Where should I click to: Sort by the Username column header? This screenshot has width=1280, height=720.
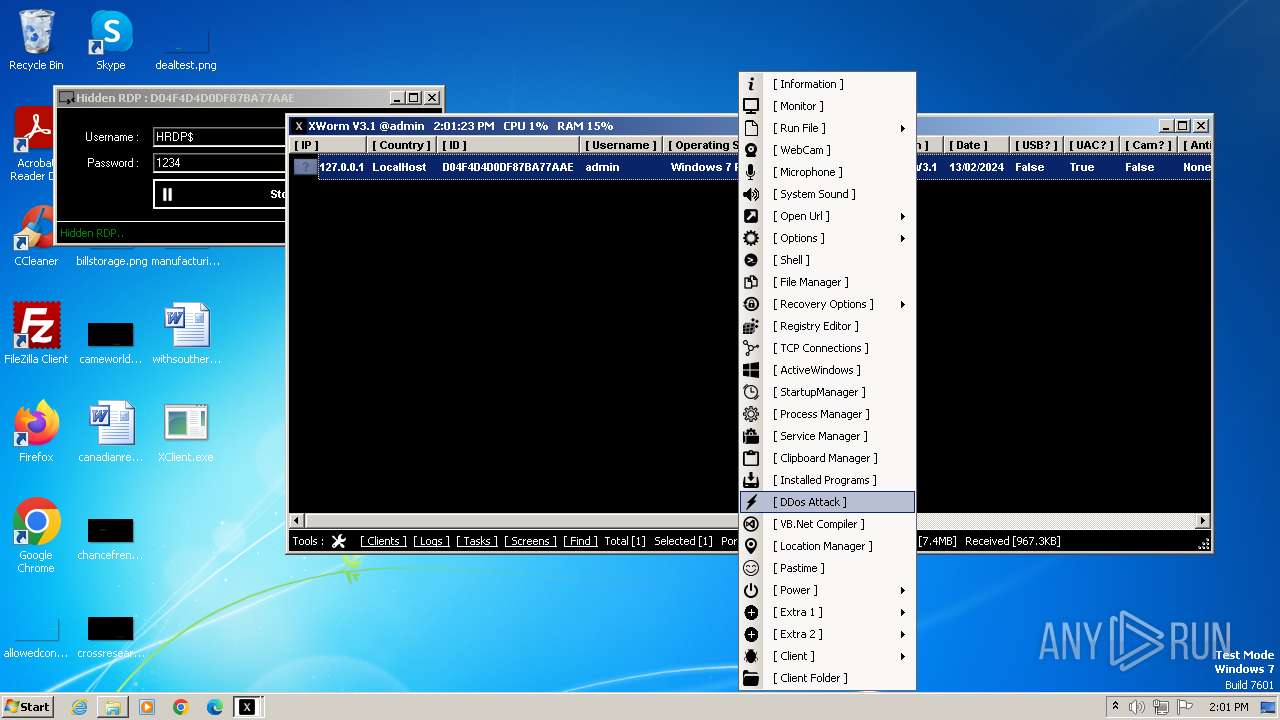click(x=621, y=145)
